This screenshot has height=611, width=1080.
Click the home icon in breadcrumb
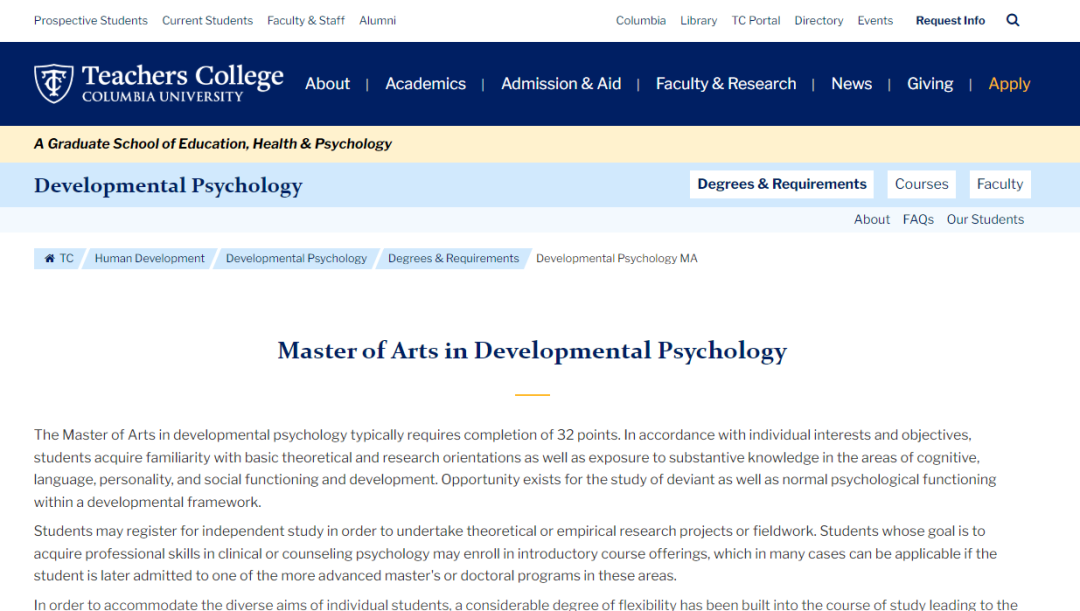tap(50, 258)
